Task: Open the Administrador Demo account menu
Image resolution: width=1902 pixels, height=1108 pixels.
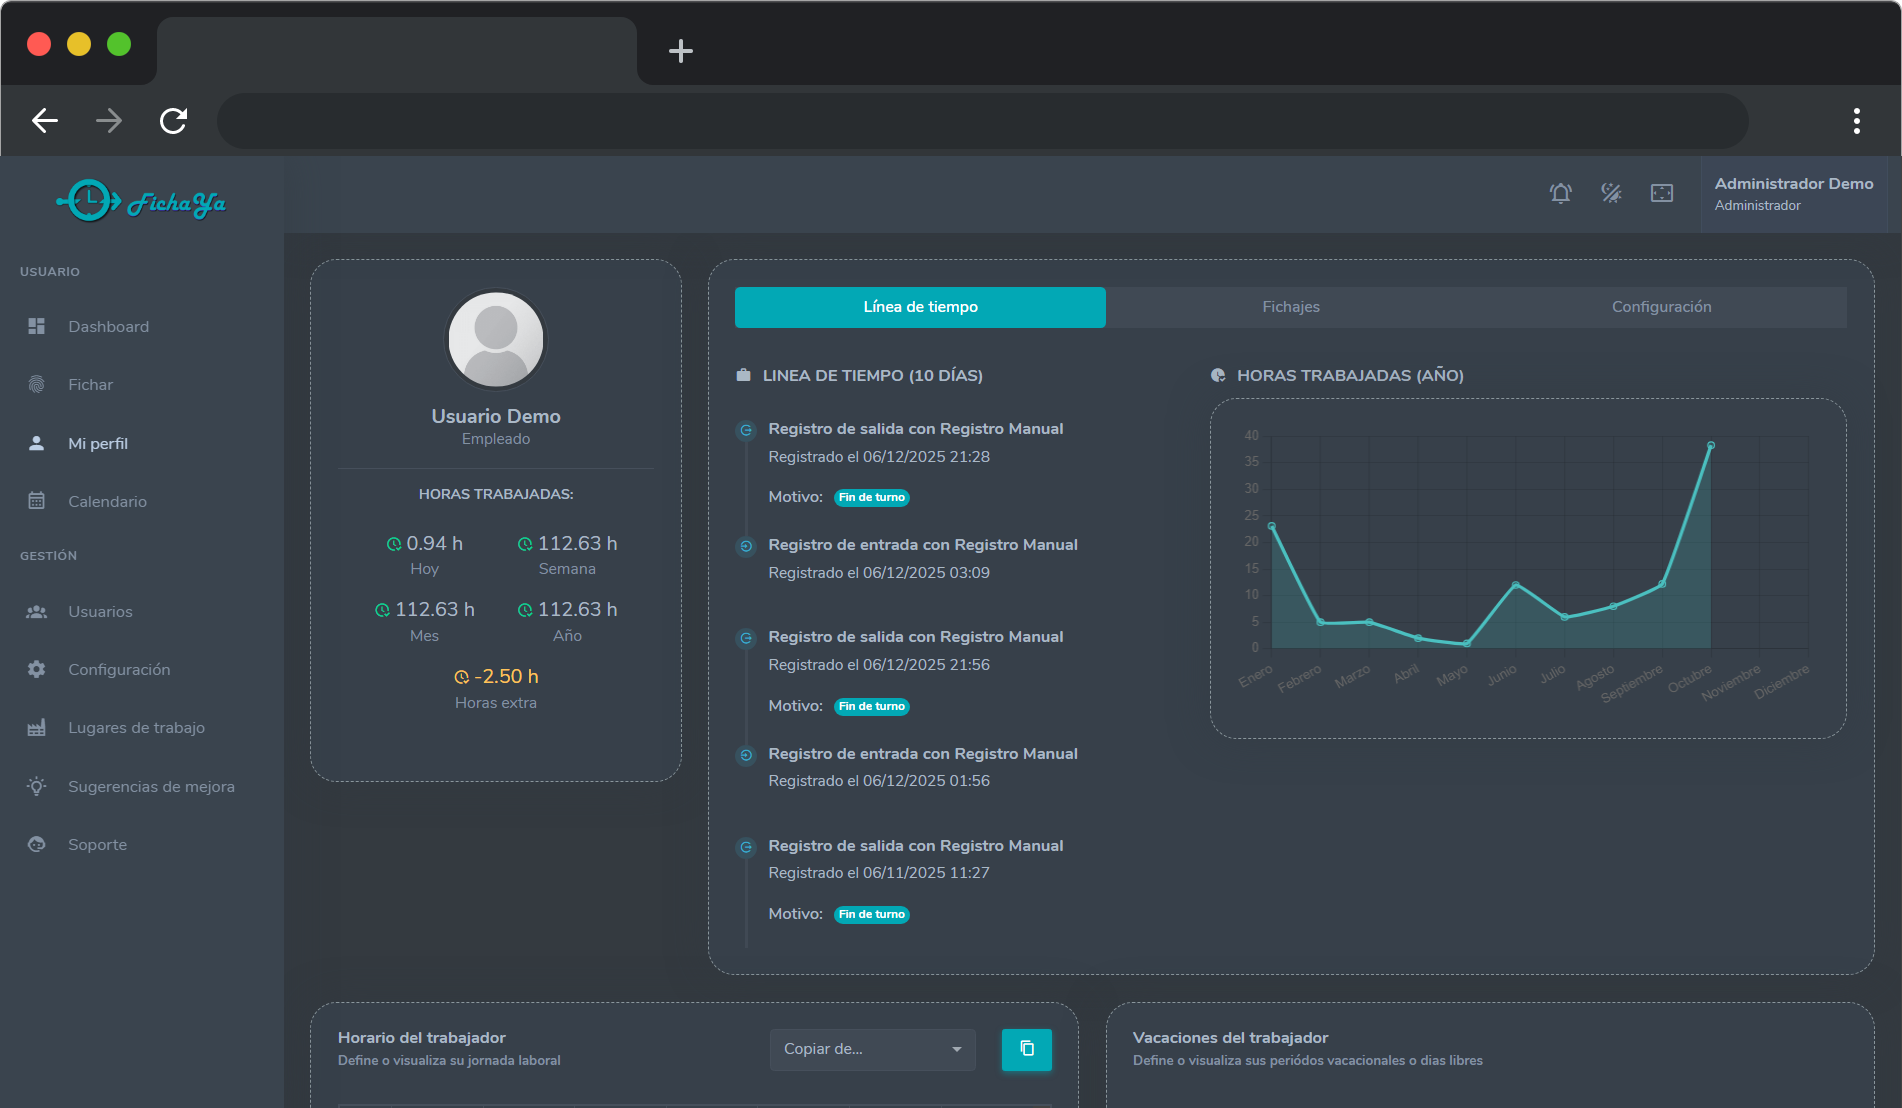Action: (x=1793, y=194)
